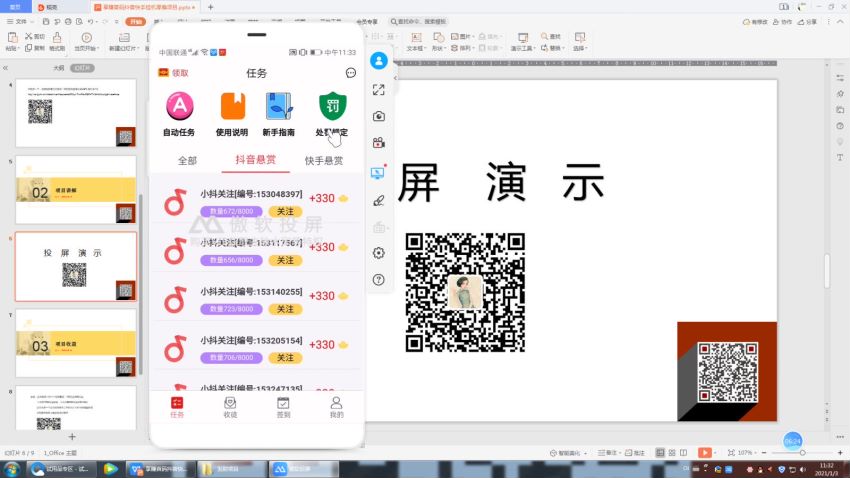Open the 收徒 bottom navigation icon
The image size is (850, 478).
coord(230,407)
